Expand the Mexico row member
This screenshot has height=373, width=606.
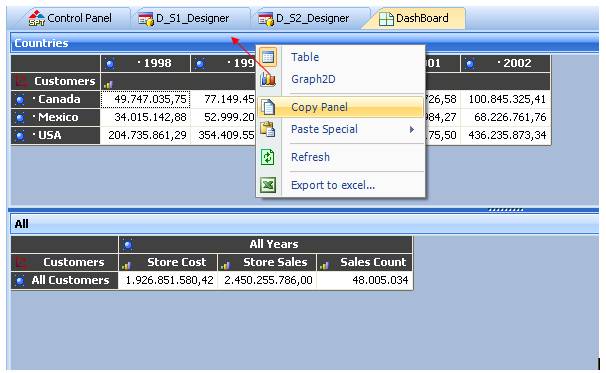click(20, 118)
